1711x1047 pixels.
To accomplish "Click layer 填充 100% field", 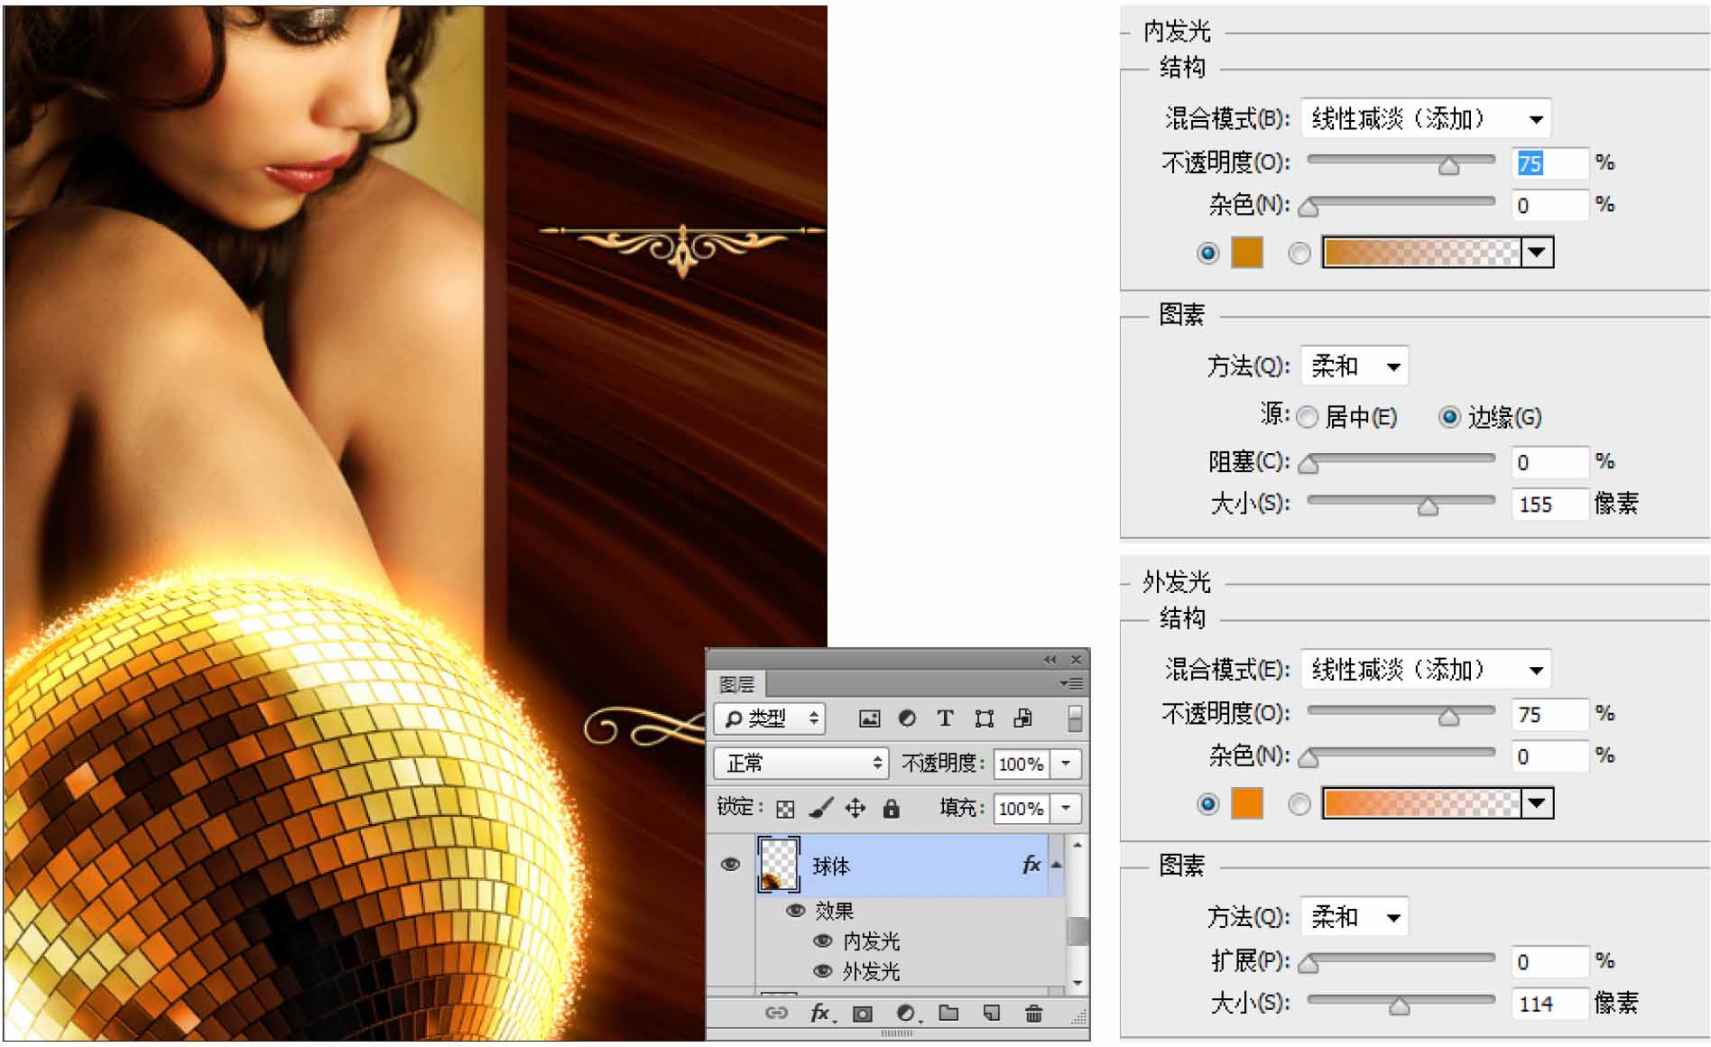I will [1022, 808].
